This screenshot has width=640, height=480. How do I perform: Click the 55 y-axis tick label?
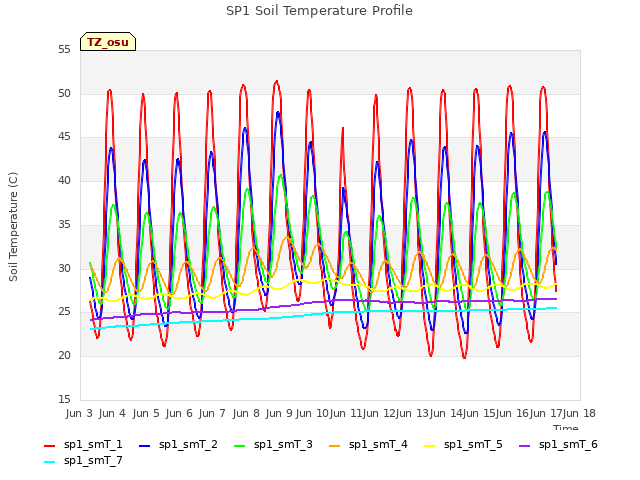pyautogui.click(x=64, y=50)
